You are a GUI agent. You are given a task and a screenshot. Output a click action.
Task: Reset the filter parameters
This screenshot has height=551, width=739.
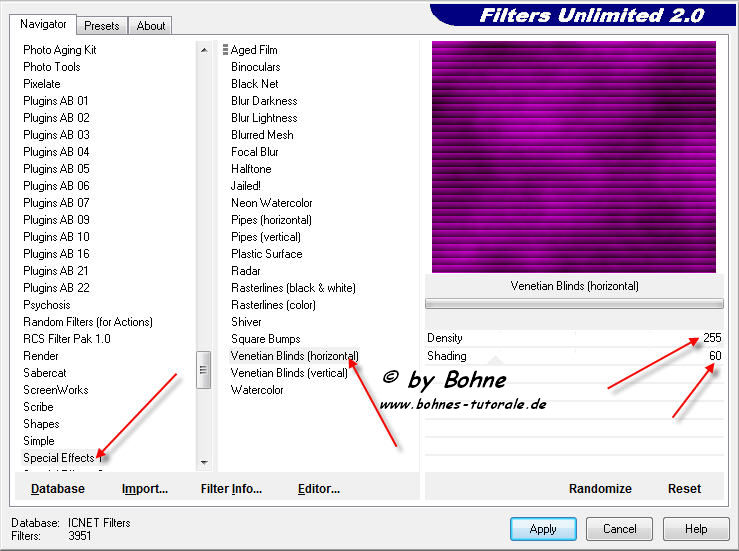tap(684, 489)
